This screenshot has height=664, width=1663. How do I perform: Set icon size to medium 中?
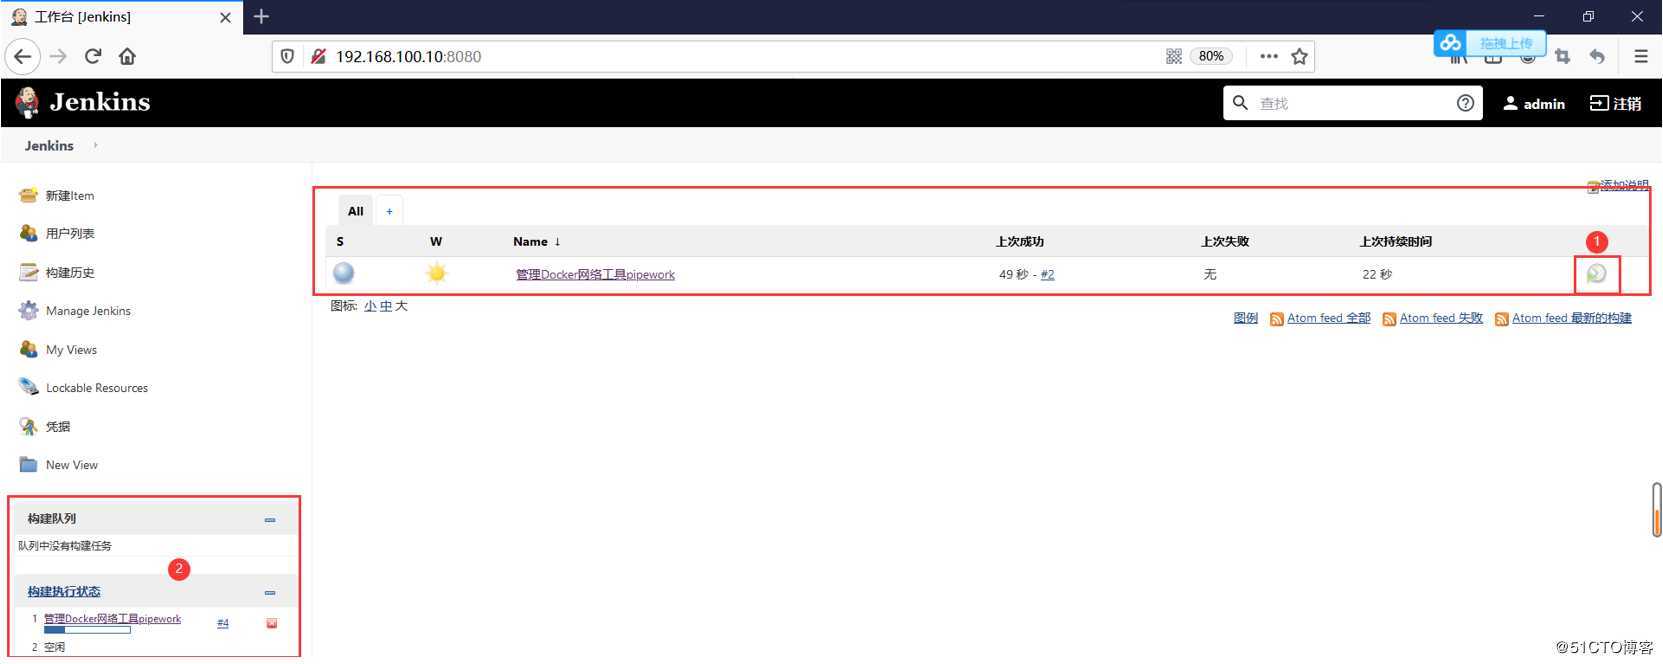click(x=386, y=306)
